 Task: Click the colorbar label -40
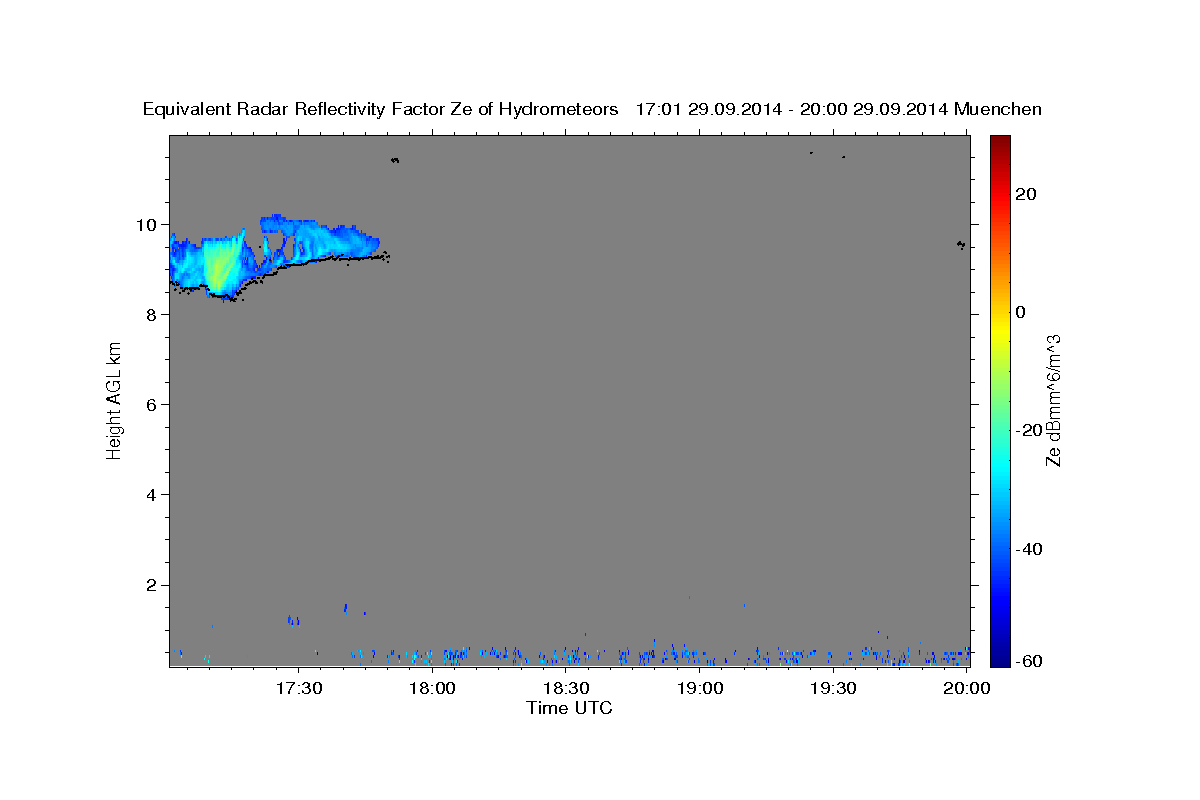coord(1029,549)
